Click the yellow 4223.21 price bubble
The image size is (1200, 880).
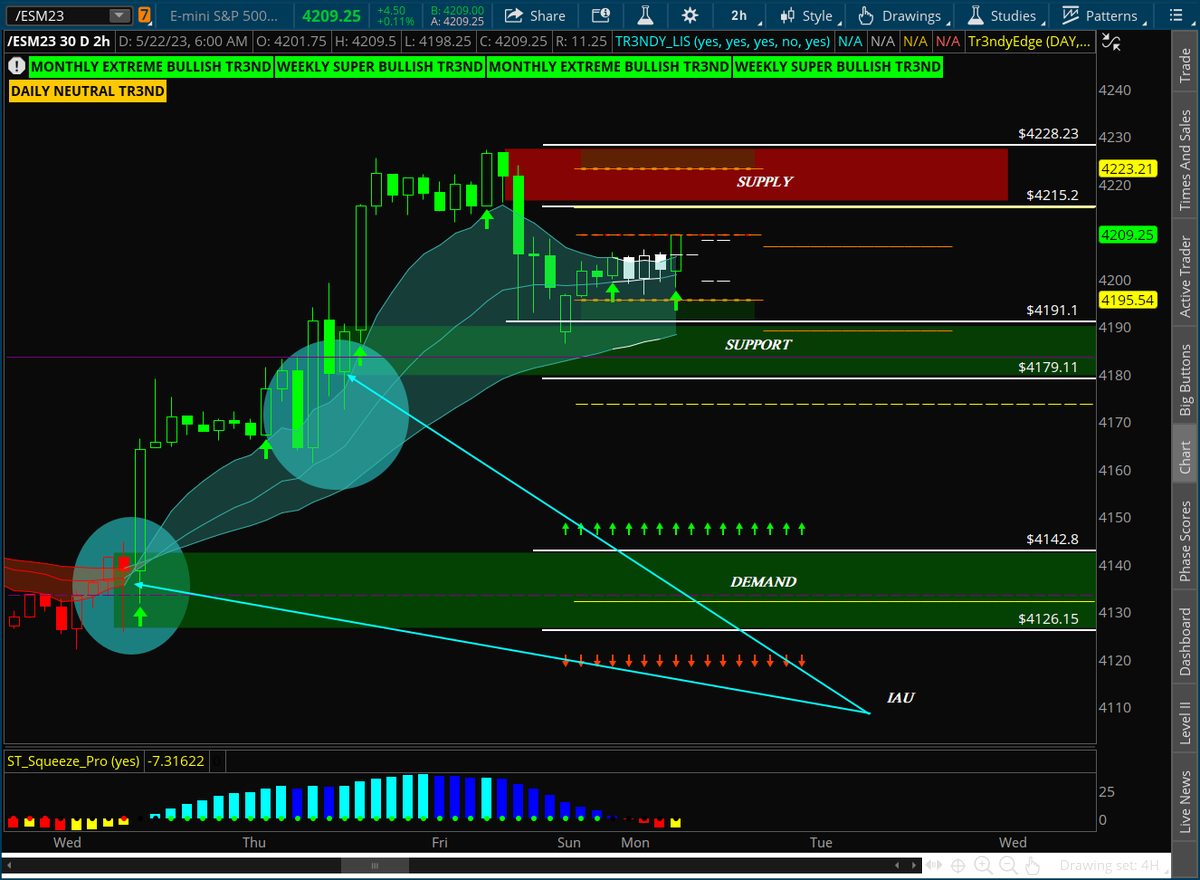pos(1127,169)
